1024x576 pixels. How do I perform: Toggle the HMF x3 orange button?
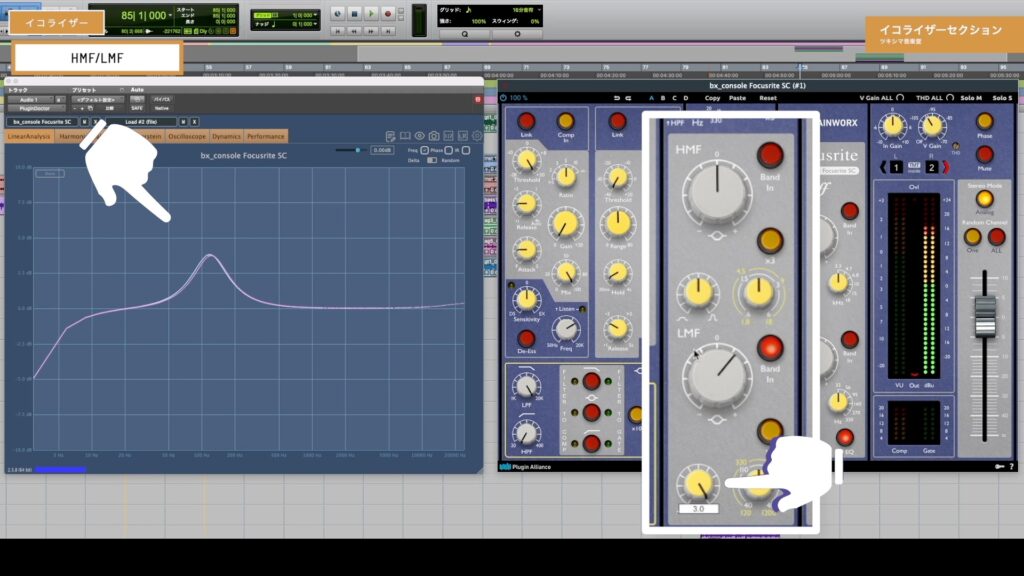coord(770,240)
